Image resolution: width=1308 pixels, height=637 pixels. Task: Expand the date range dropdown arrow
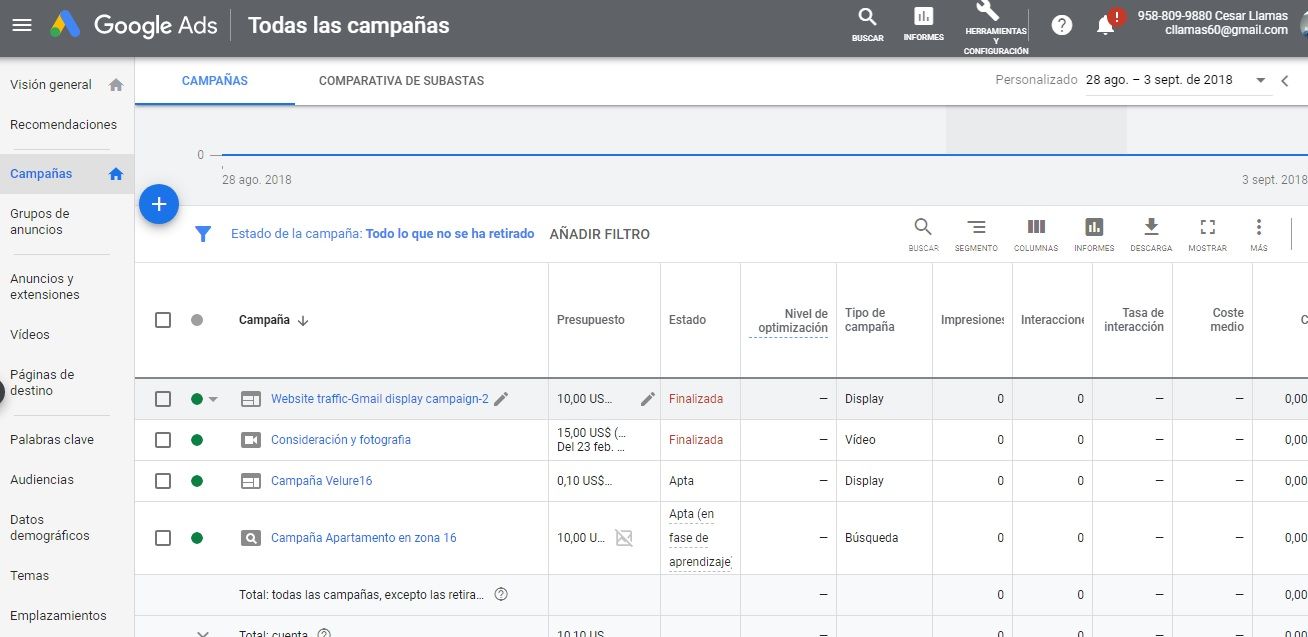[1260, 80]
